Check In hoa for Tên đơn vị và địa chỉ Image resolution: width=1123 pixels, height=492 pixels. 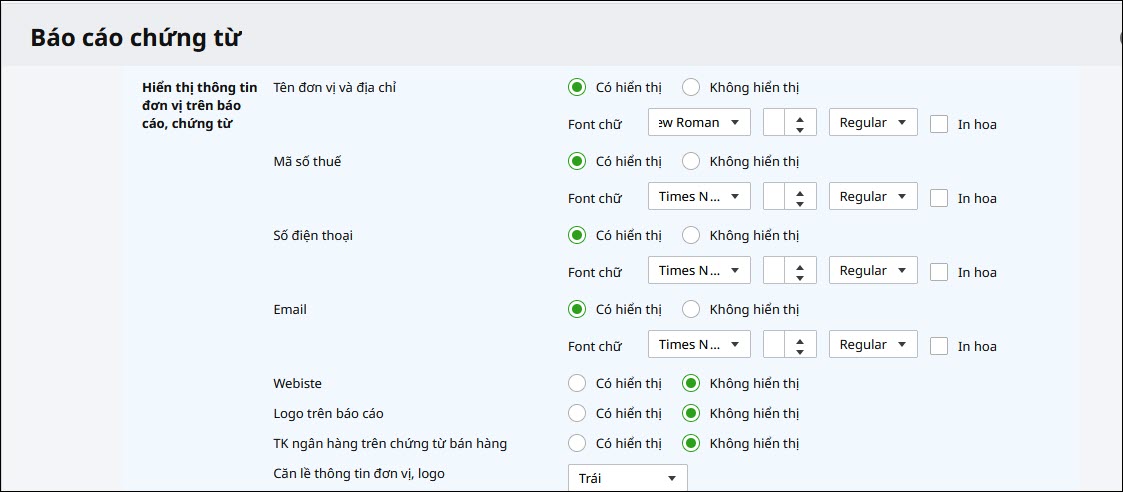939,124
